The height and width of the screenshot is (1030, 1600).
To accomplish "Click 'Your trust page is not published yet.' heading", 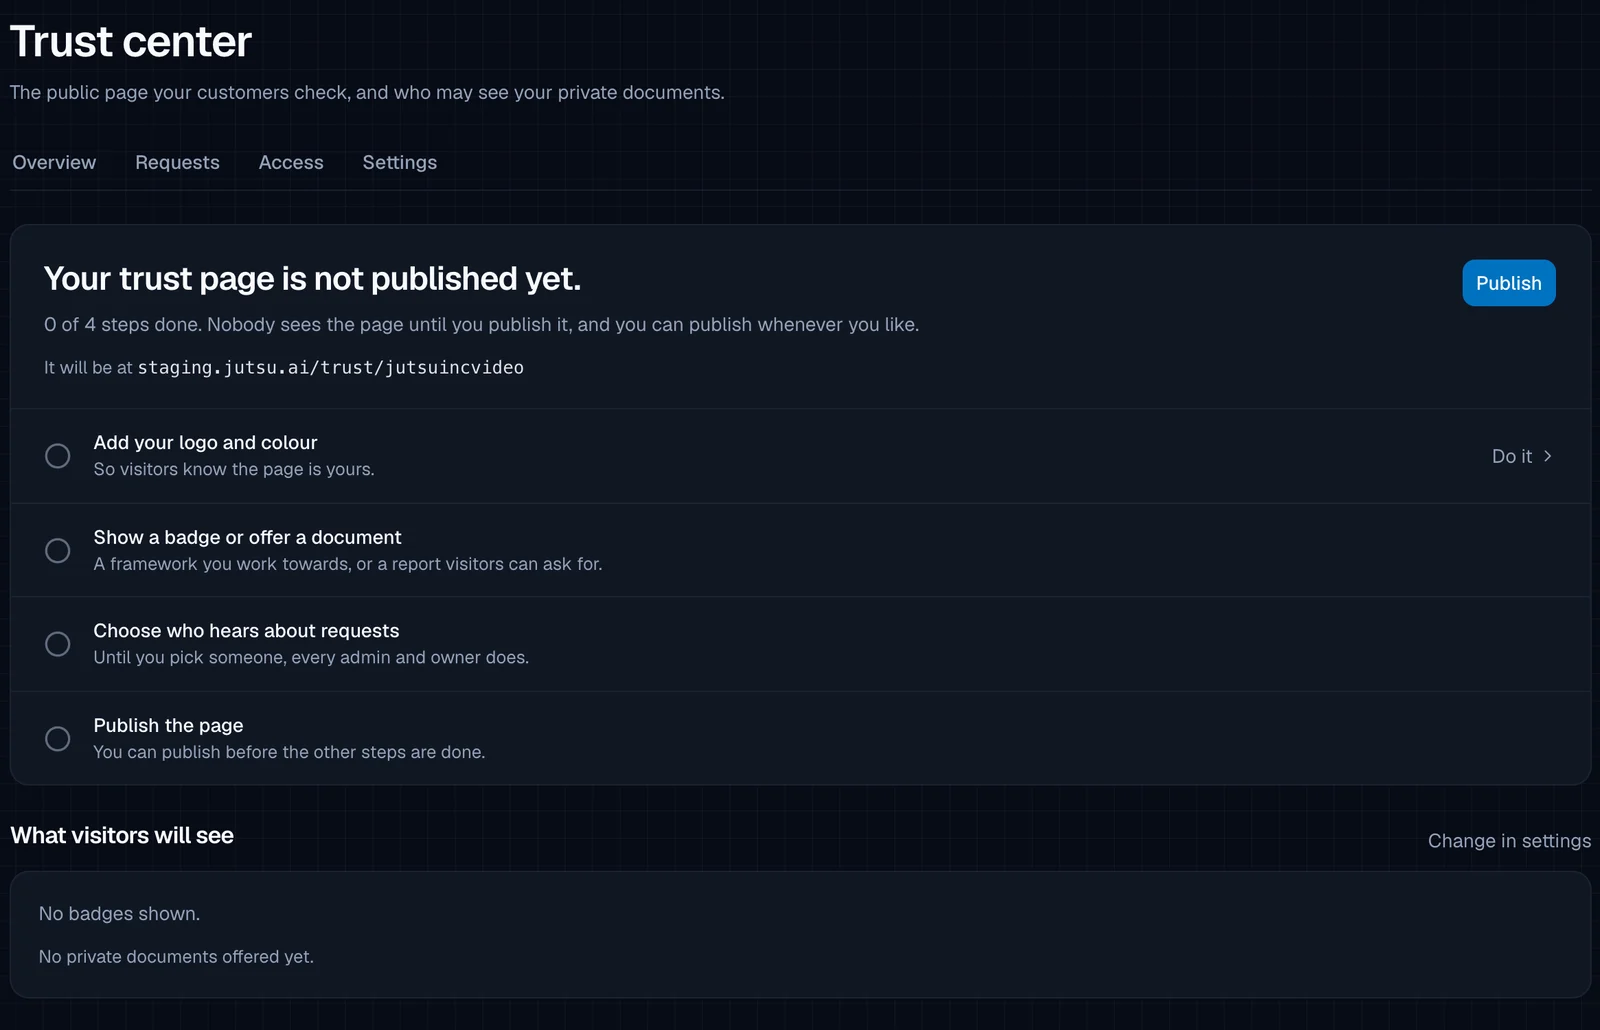I will click(312, 278).
